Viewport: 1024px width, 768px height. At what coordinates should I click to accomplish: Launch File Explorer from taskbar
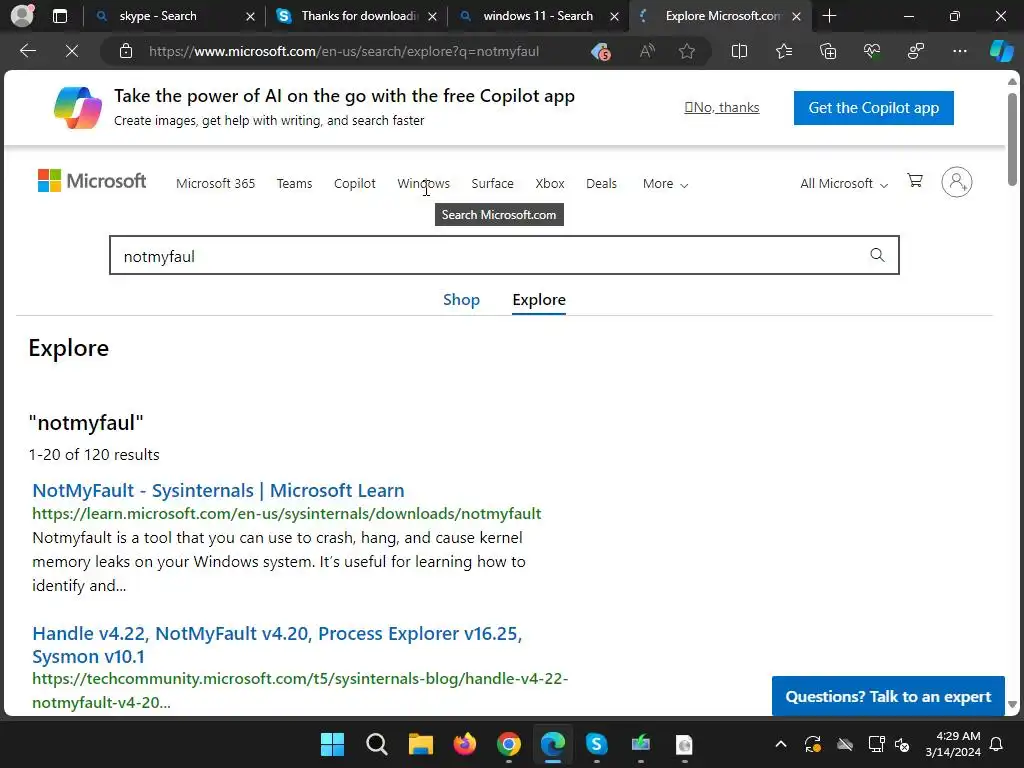[421, 744]
